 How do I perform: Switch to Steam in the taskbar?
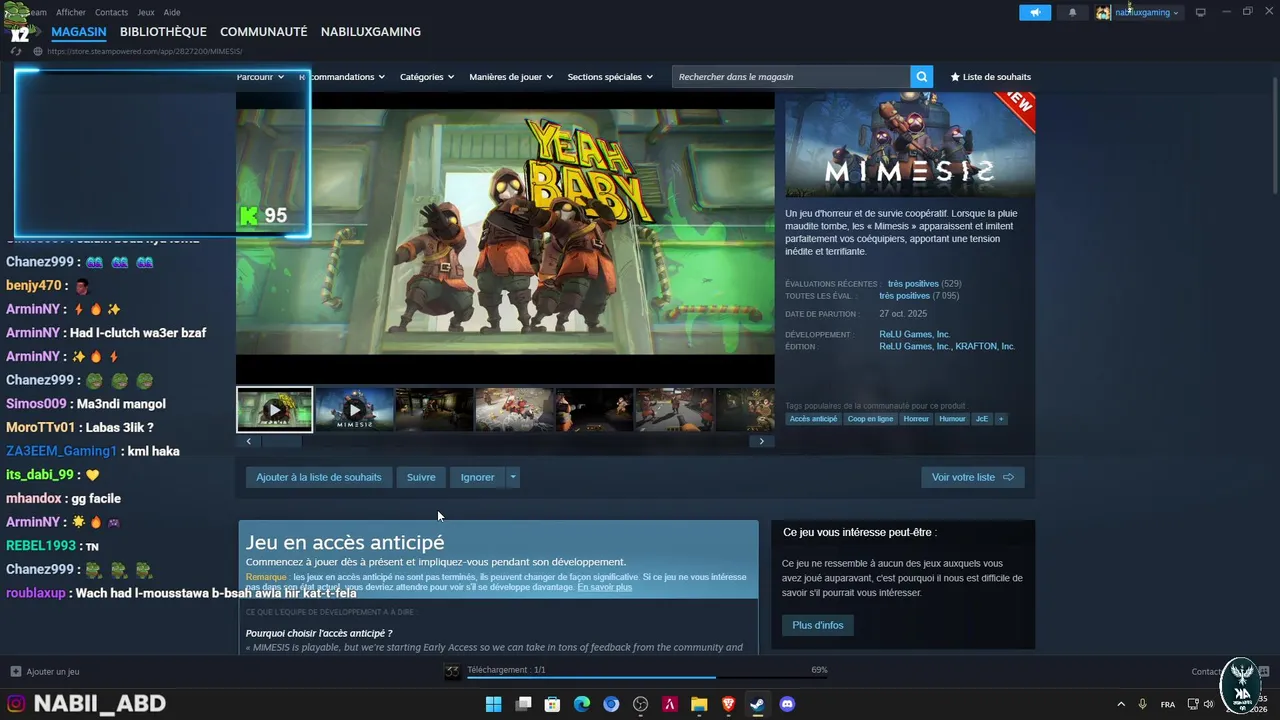(758, 704)
